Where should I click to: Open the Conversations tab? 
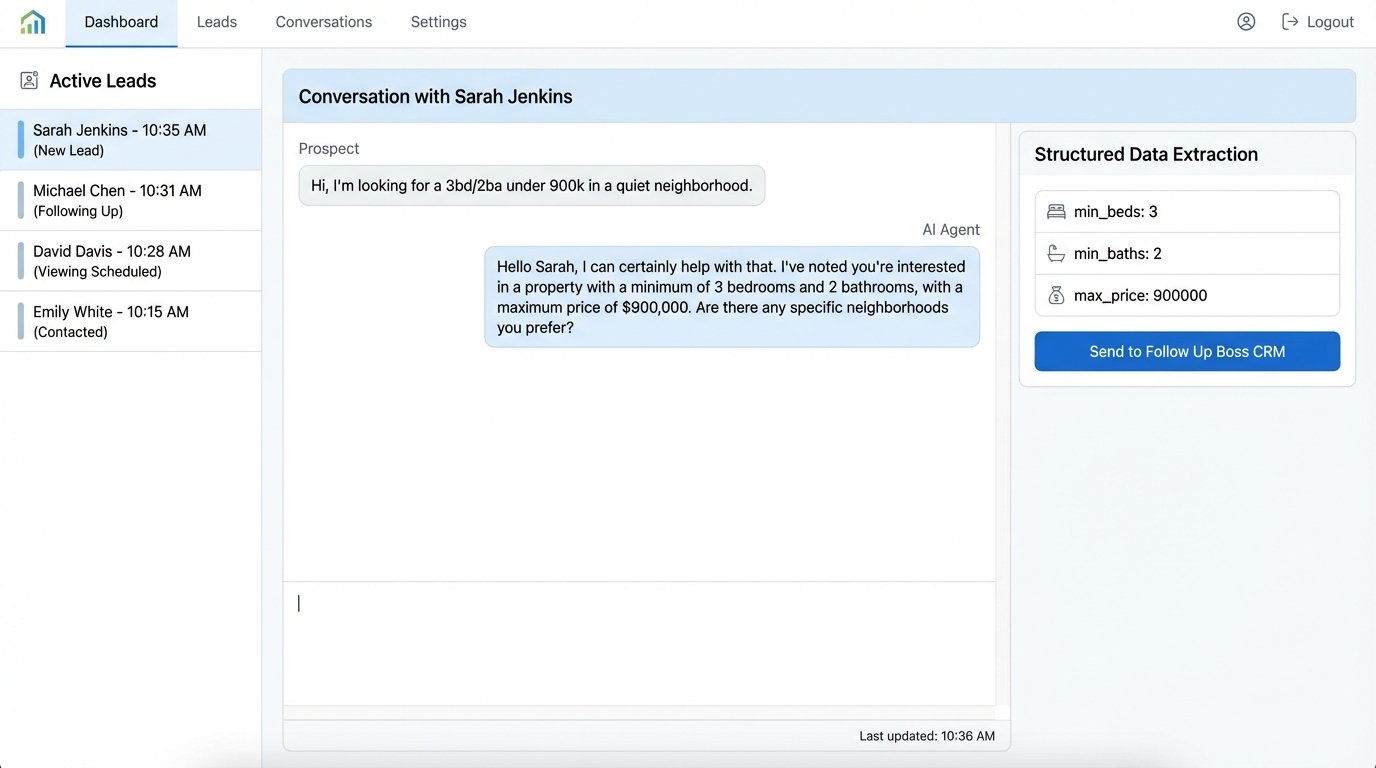tap(323, 21)
